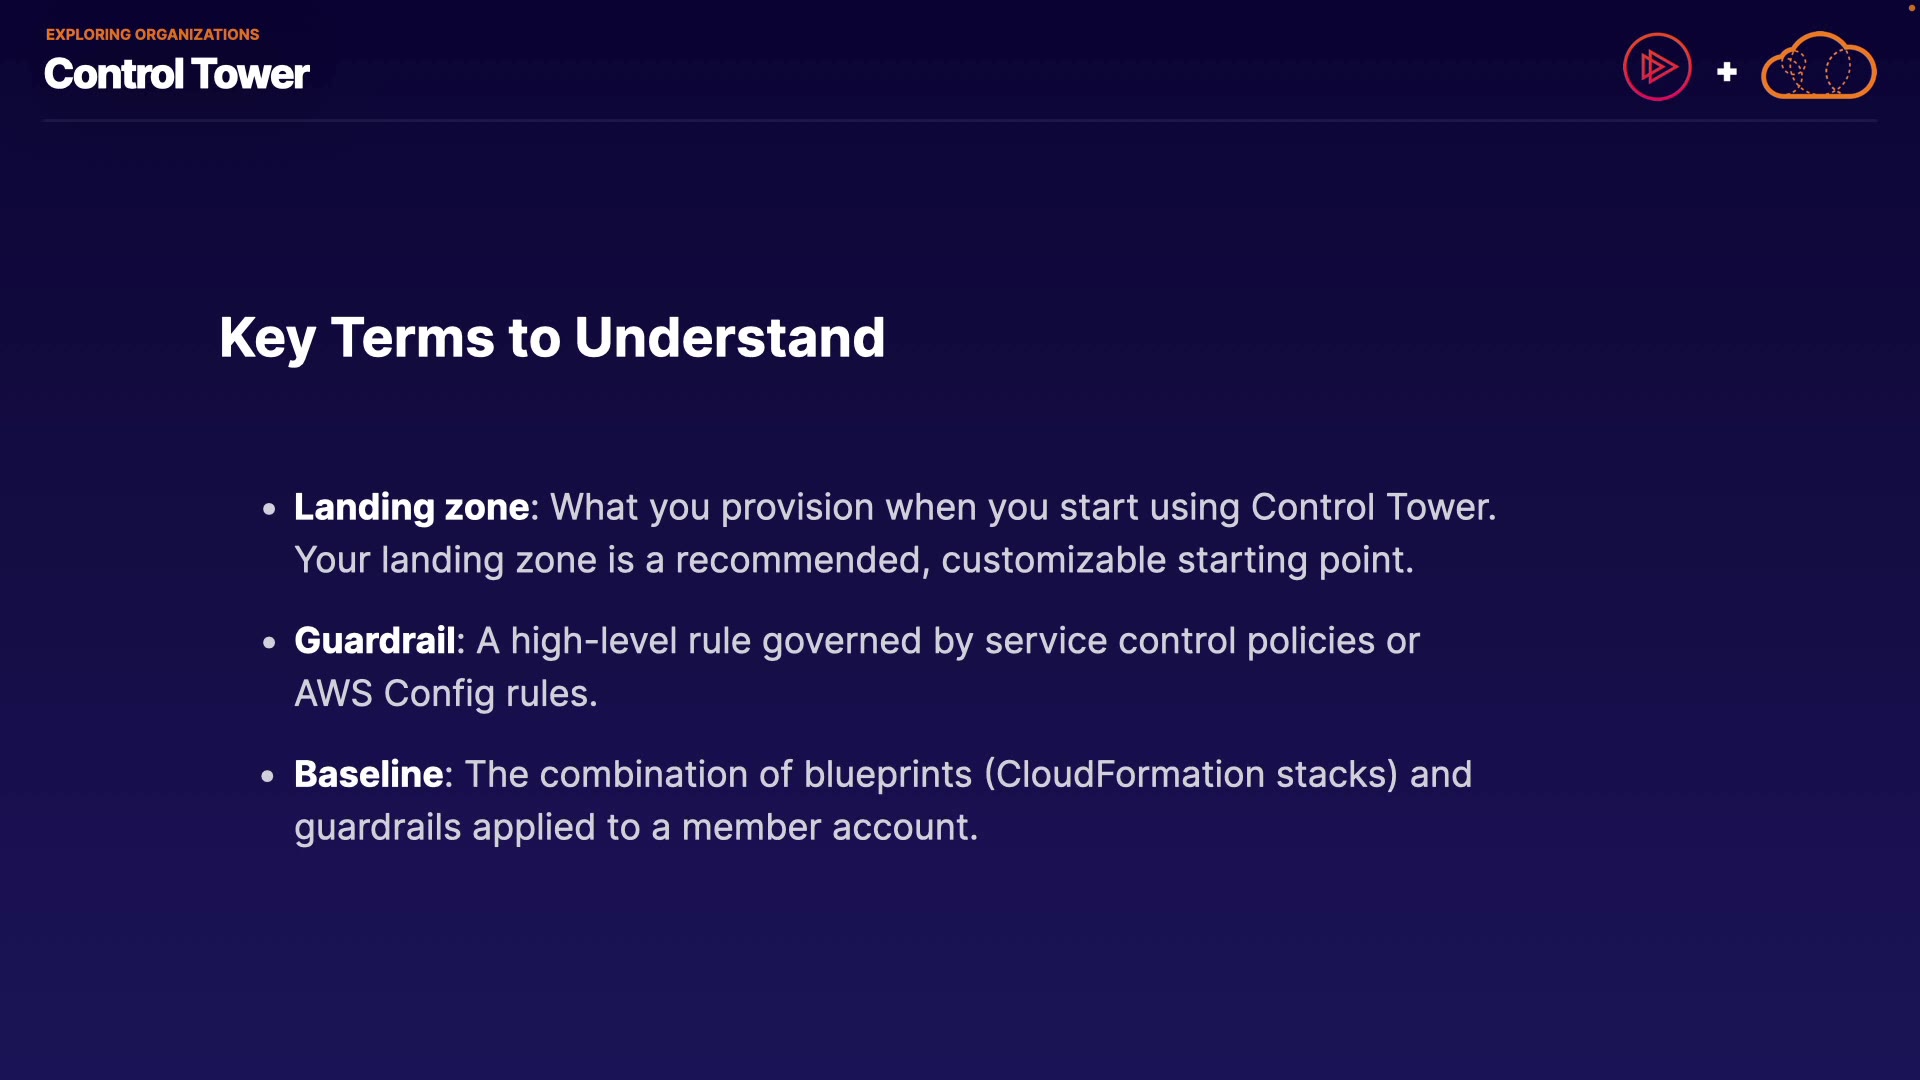
Task: Click the AWS Config rules text
Action: (445, 694)
